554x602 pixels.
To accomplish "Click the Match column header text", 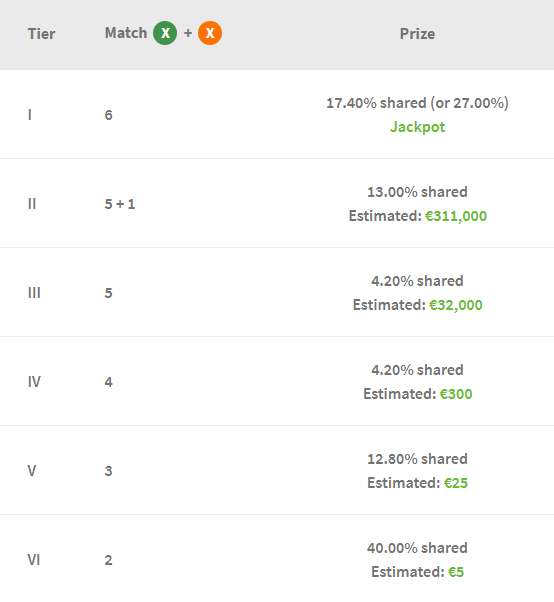I will pyautogui.click(x=126, y=33).
